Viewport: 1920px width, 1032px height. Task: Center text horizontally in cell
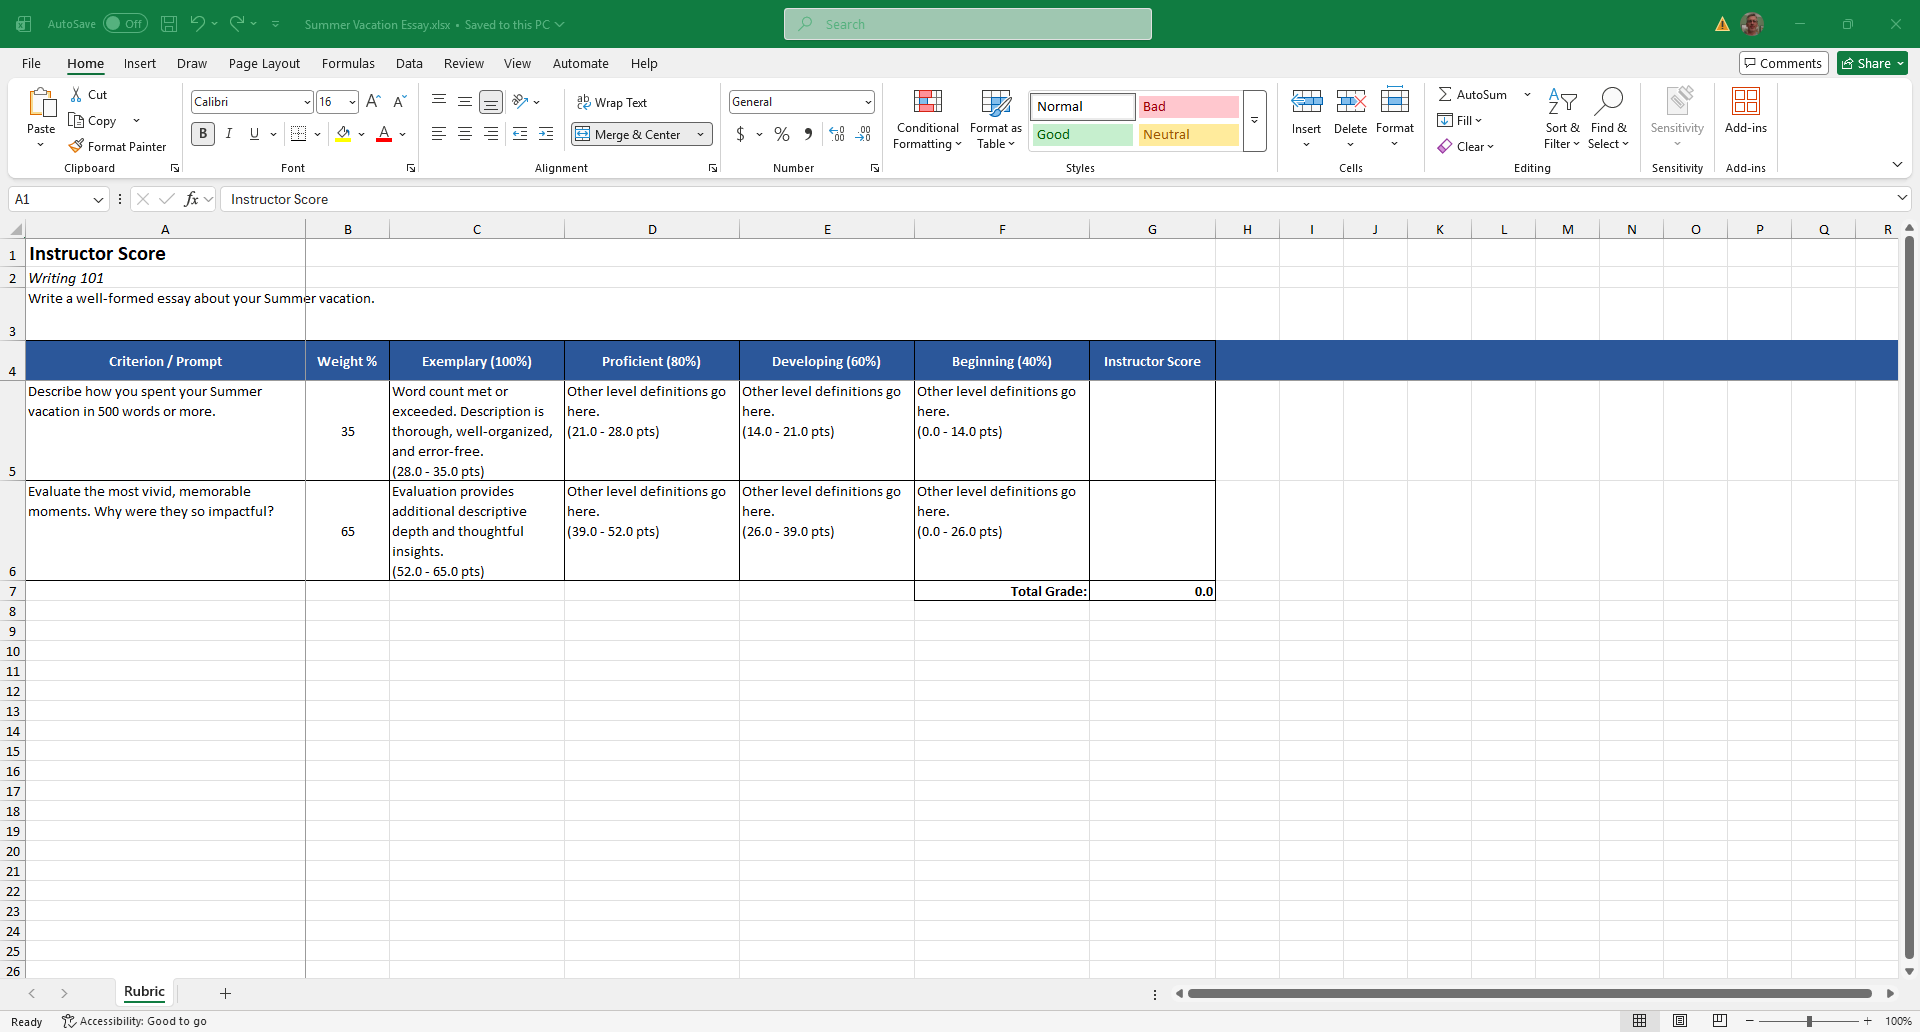[x=465, y=134]
